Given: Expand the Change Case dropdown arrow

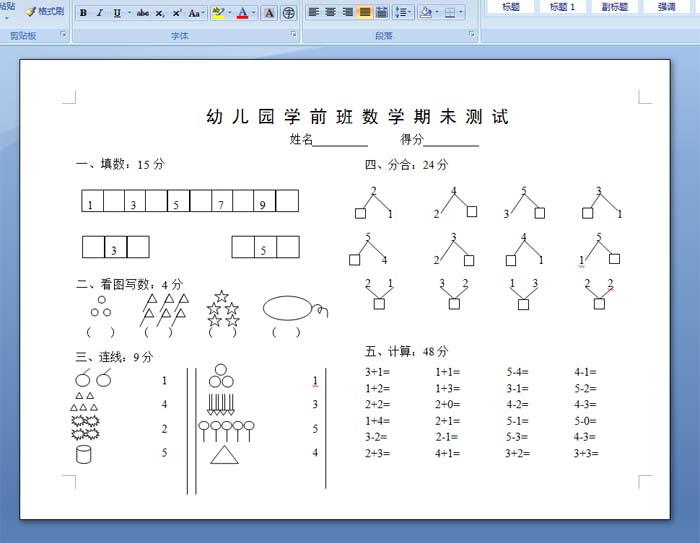Looking at the screenshot, I should (x=203, y=13).
